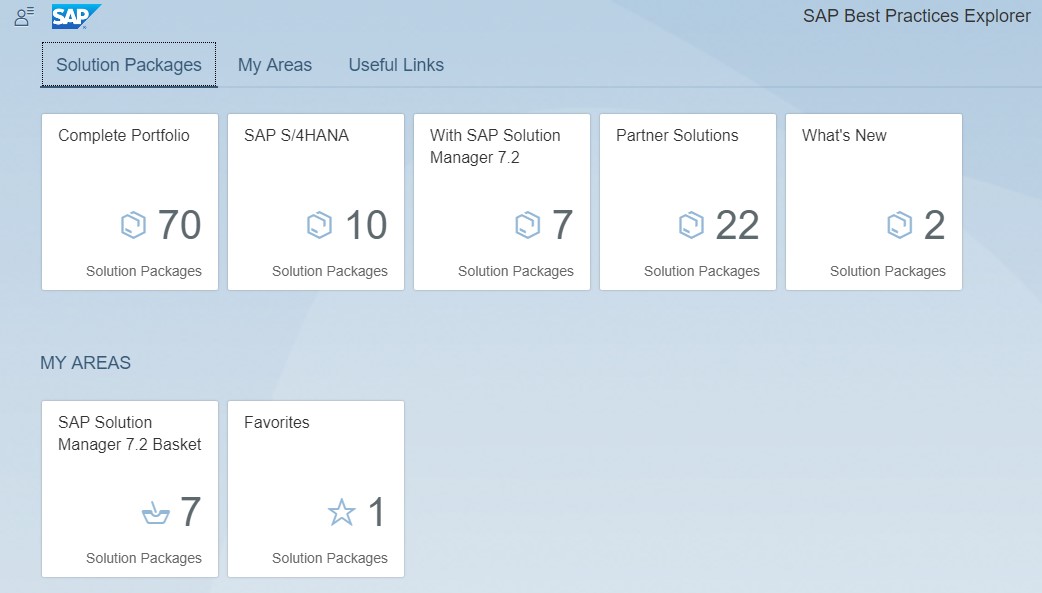Click the package icon on Partner Solutions tile

click(691, 226)
